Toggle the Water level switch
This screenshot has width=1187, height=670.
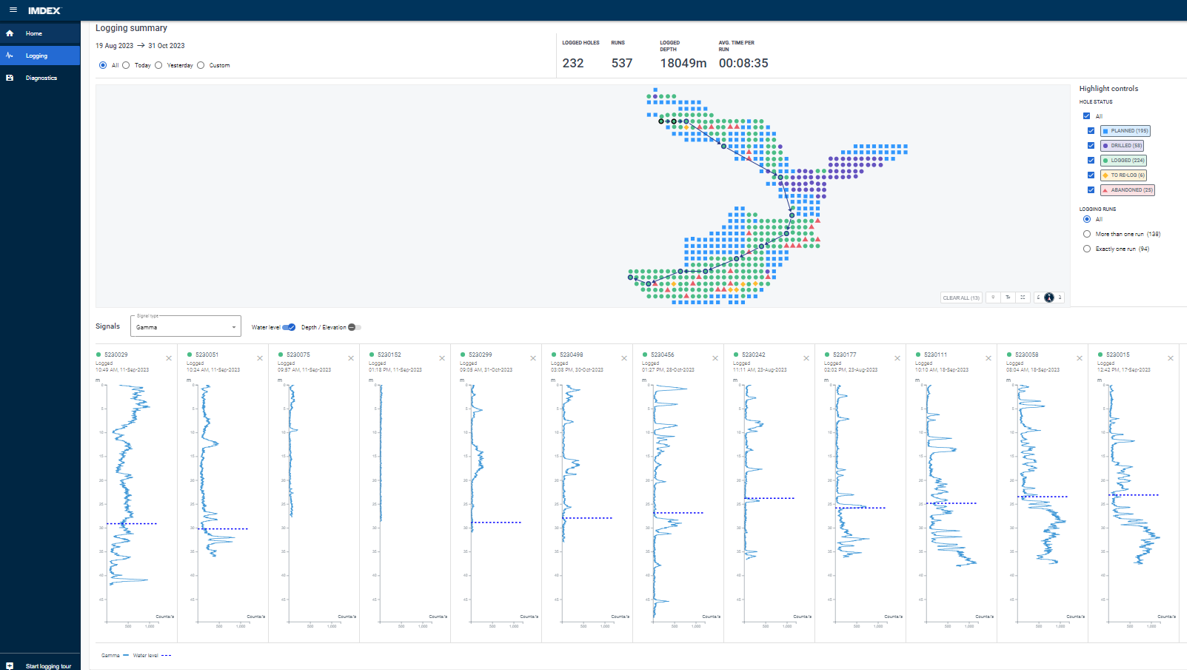pos(288,327)
